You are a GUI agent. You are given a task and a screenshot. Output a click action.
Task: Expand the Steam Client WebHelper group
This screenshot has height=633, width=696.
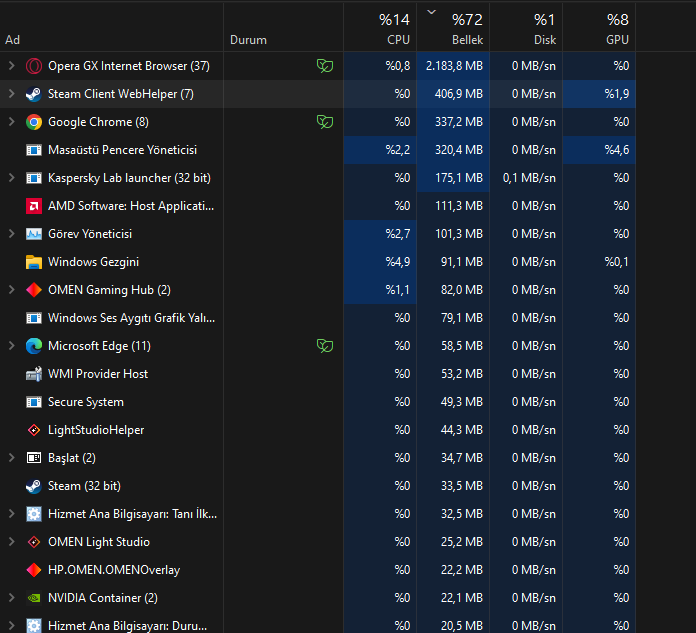click(x=12, y=94)
